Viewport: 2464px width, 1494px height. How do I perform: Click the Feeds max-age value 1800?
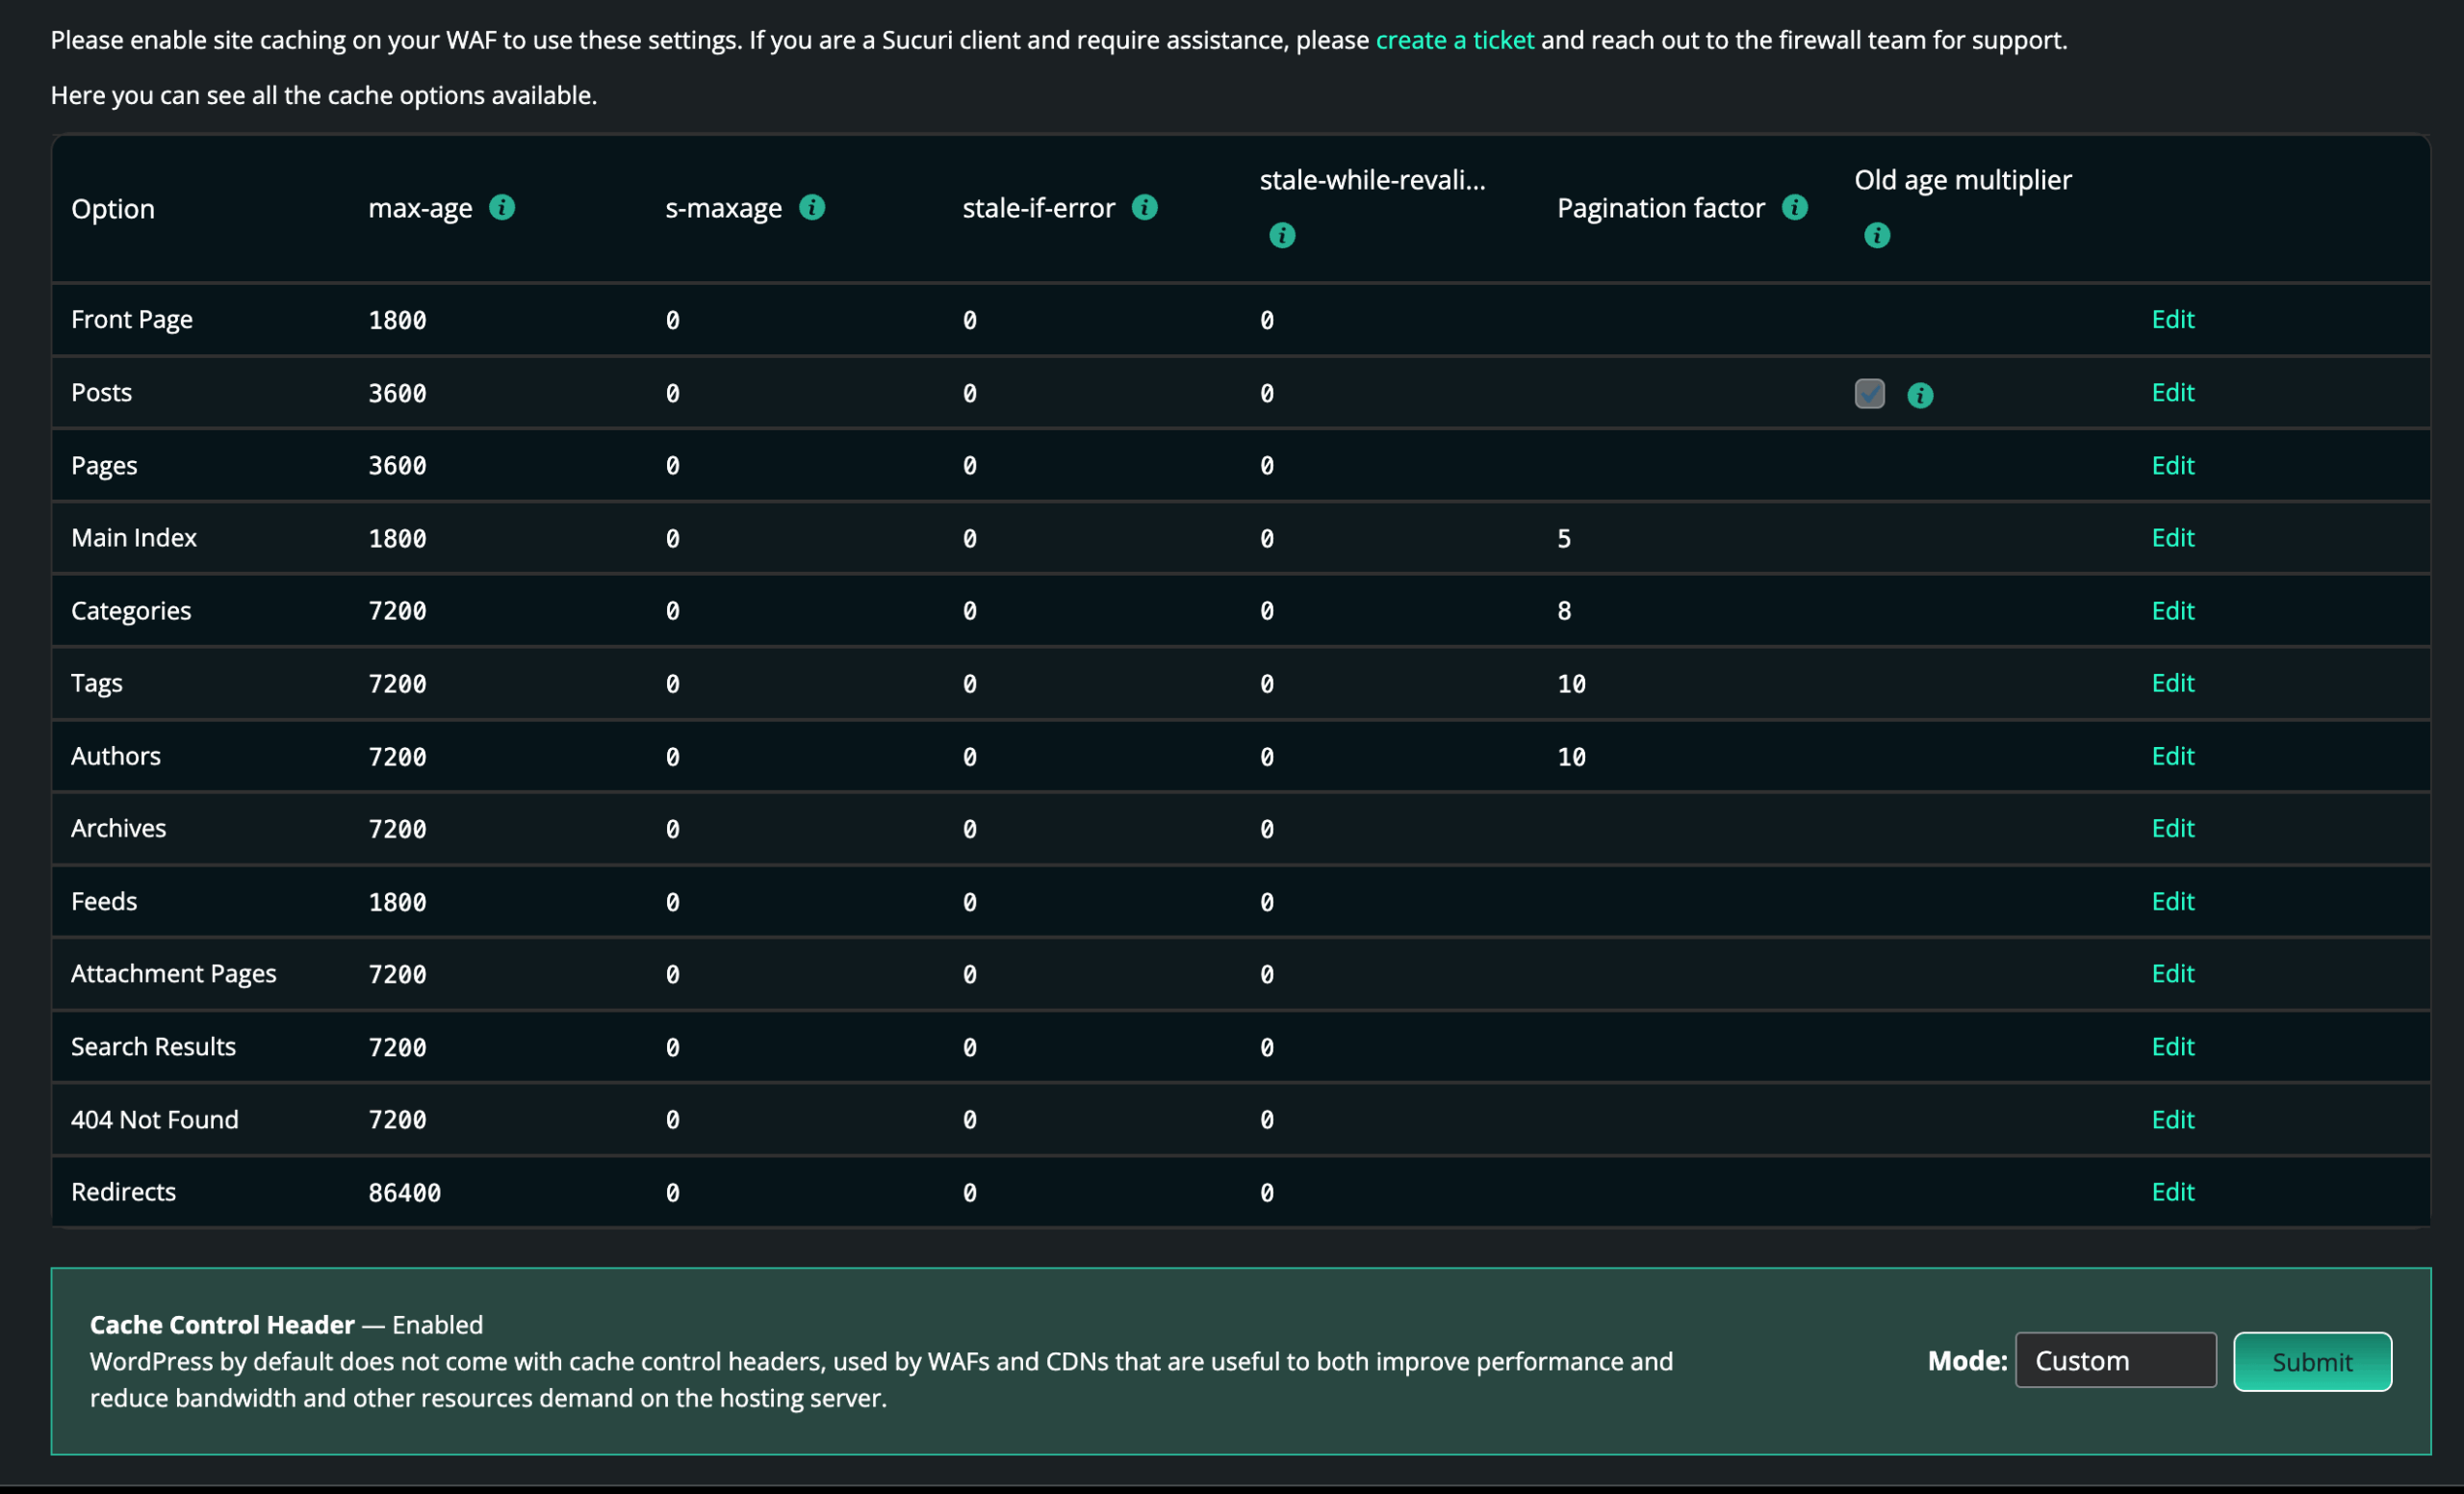(x=397, y=902)
